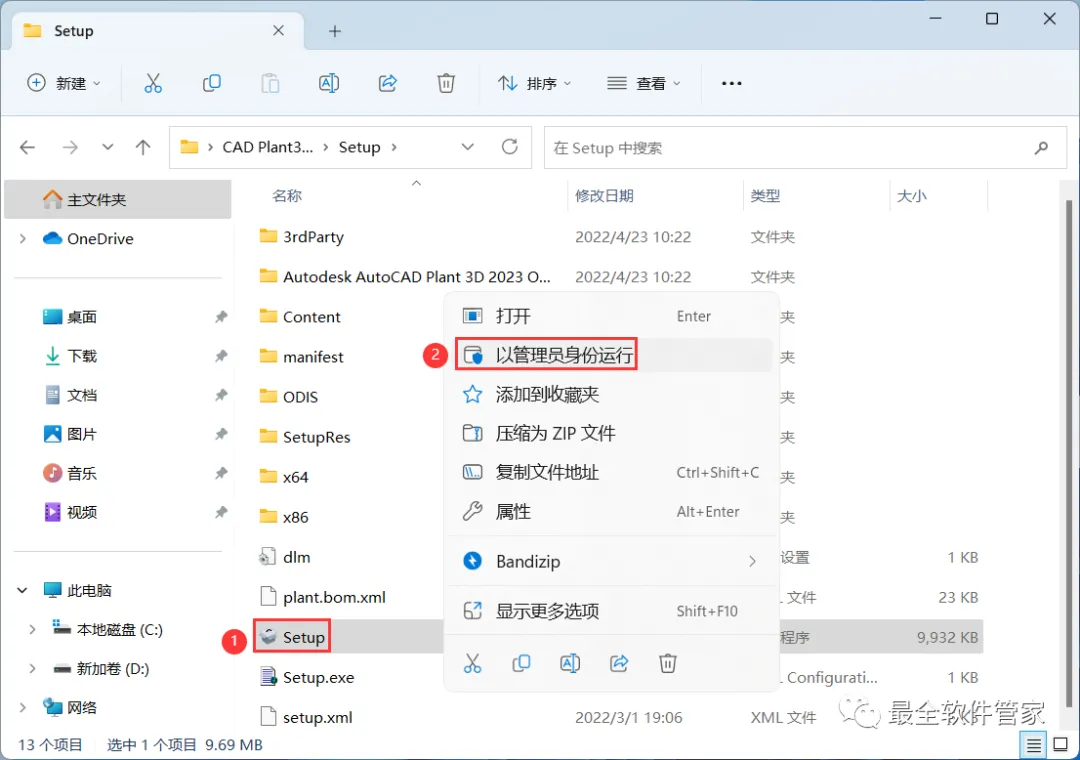The width and height of the screenshot is (1080, 760).
Task: Click the cut icon in context menu
Action: coord(472,664)
